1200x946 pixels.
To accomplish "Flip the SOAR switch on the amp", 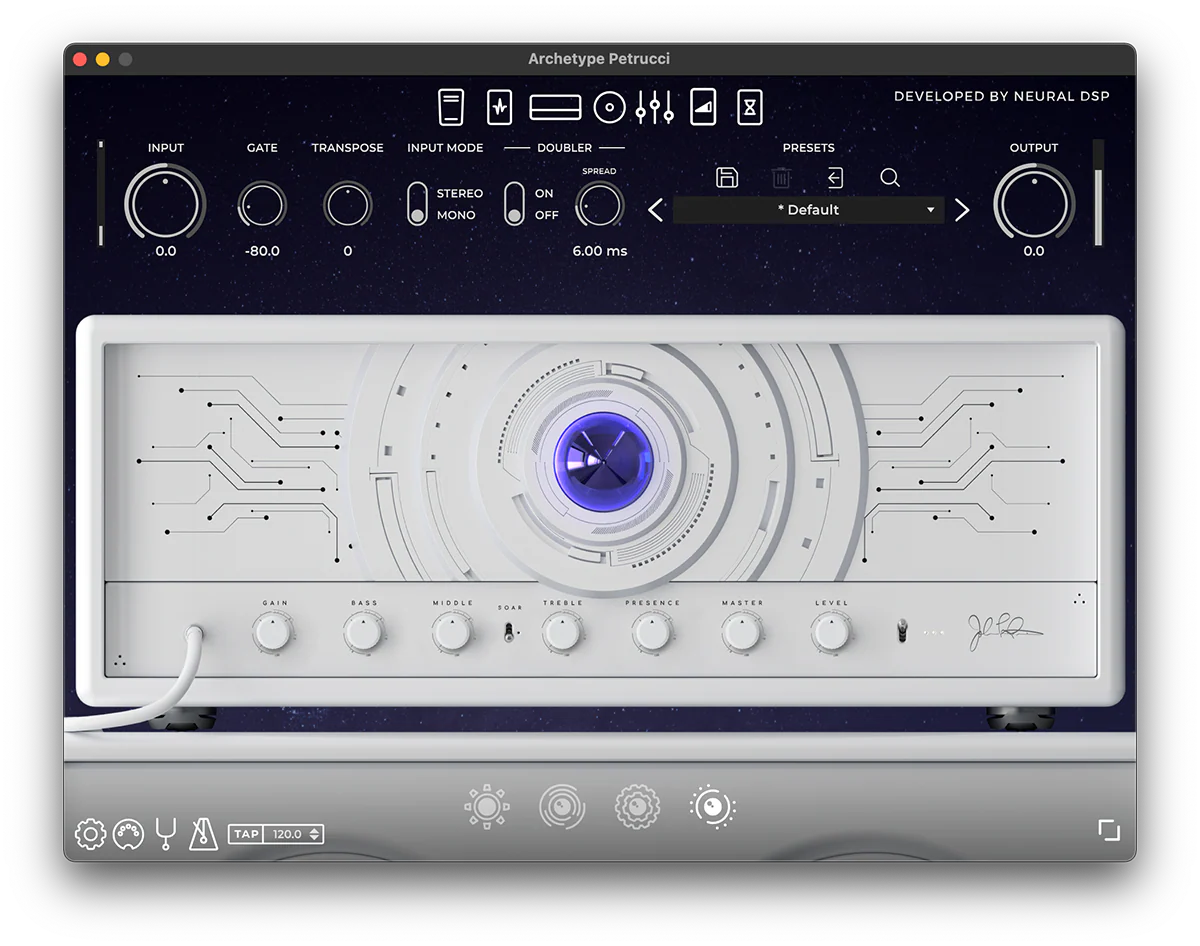I will [509, 630].
